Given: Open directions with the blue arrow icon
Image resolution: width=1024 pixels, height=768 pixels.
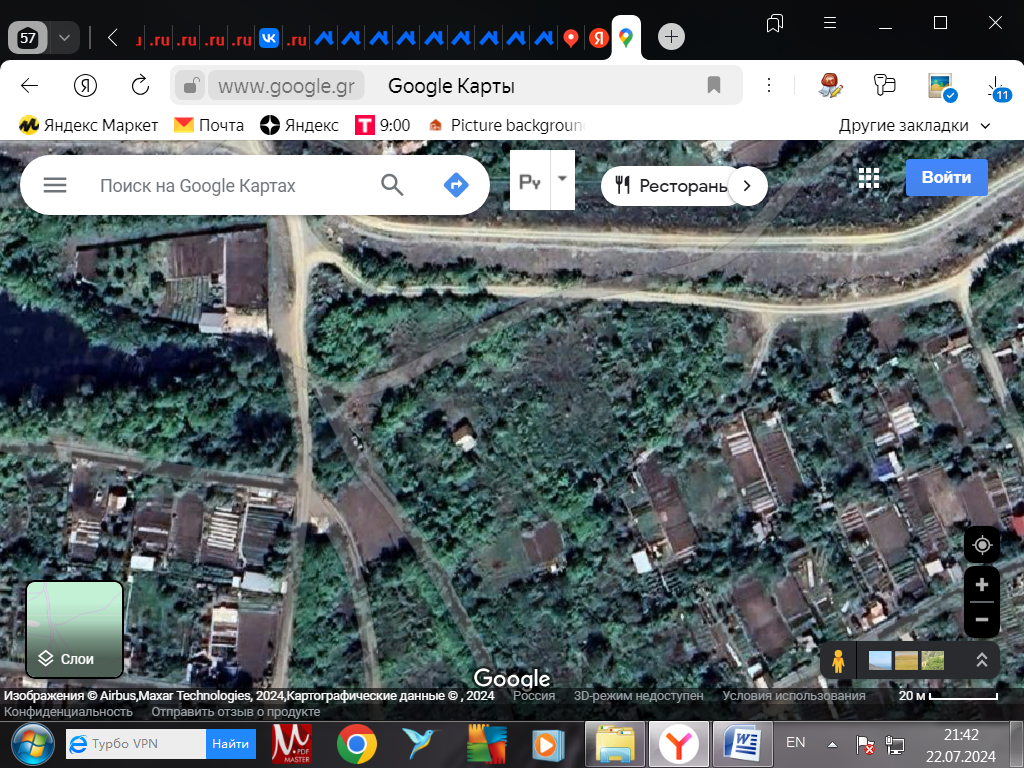Looking at the screenshot, I should coord(456,185).
